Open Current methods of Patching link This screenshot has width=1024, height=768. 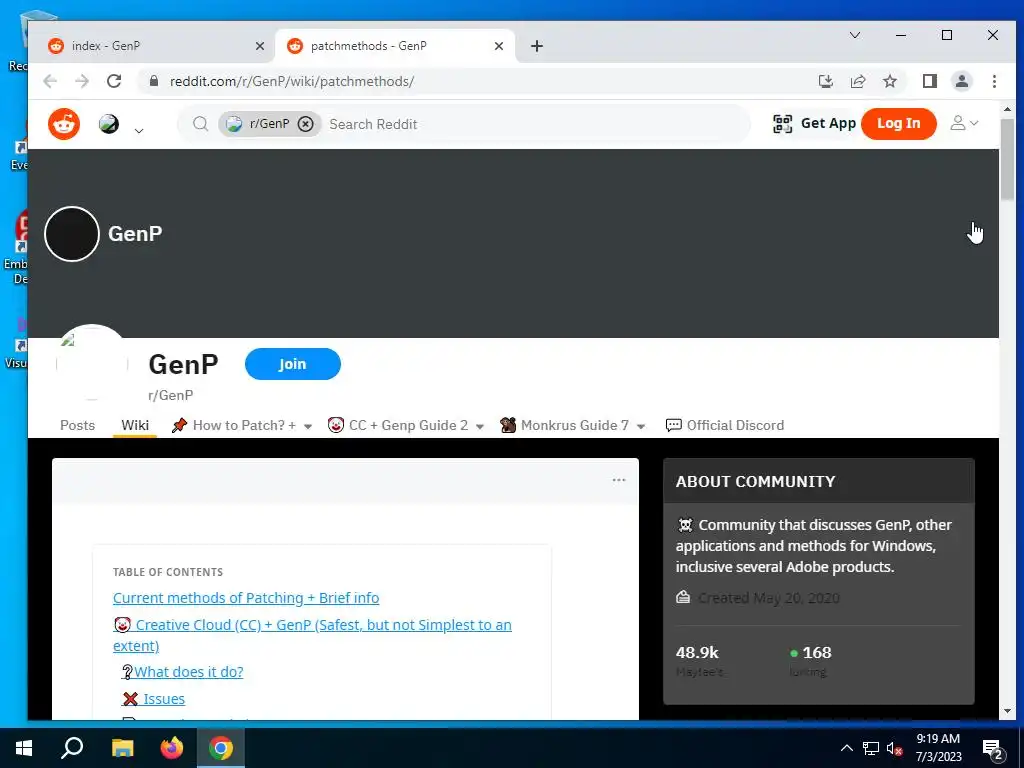(246, 598)
